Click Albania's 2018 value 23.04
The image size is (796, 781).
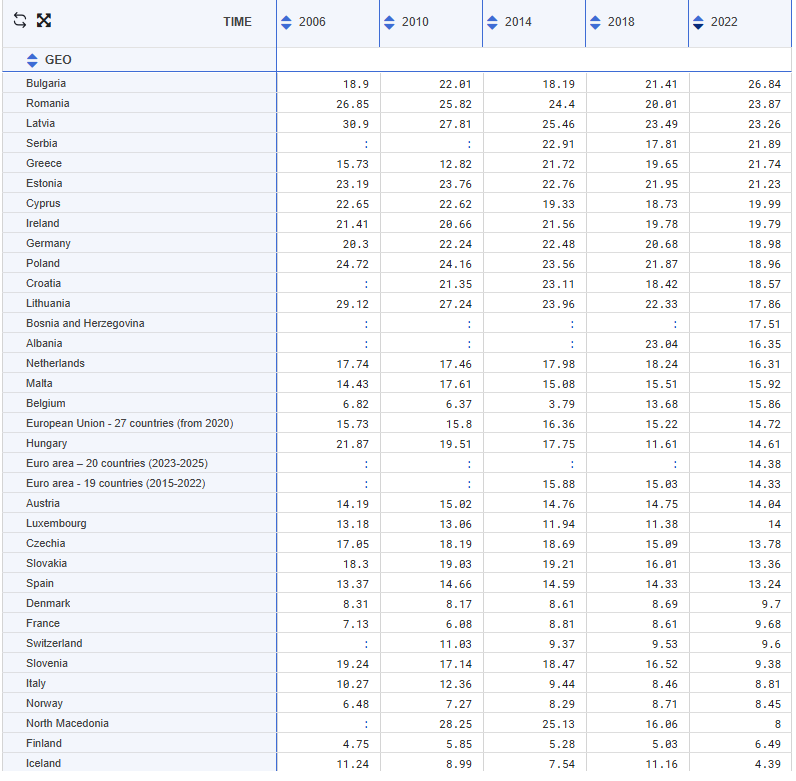[x=661, y=344]
